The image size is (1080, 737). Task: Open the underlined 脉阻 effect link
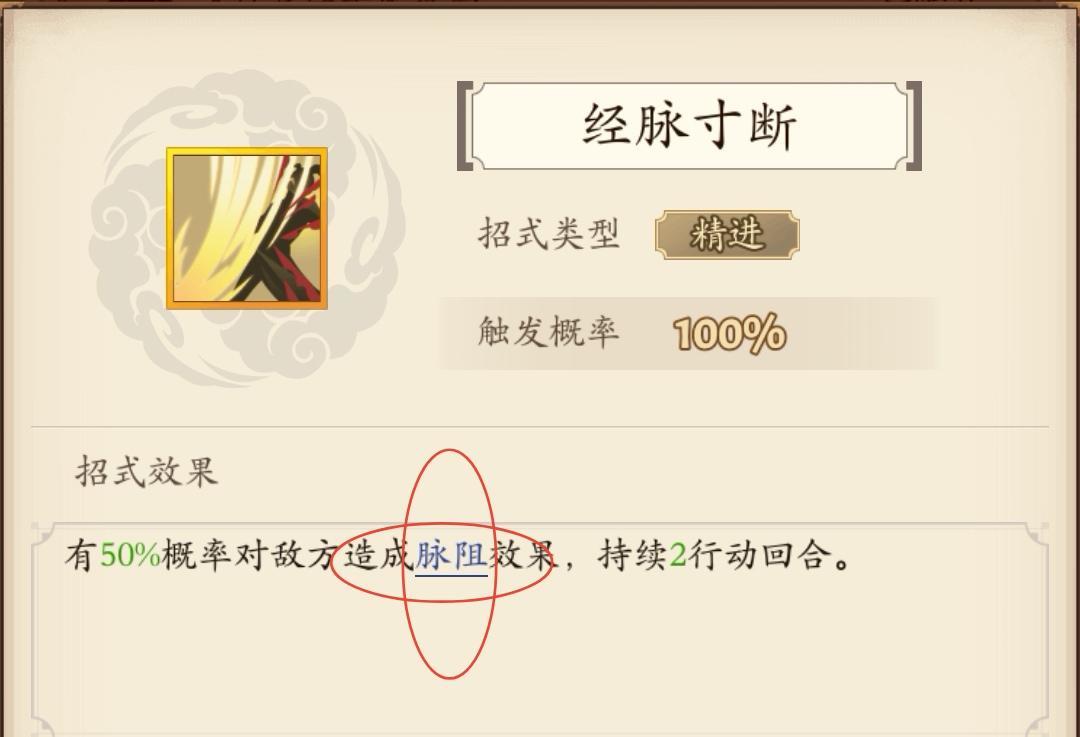click(x=451, y=555)
